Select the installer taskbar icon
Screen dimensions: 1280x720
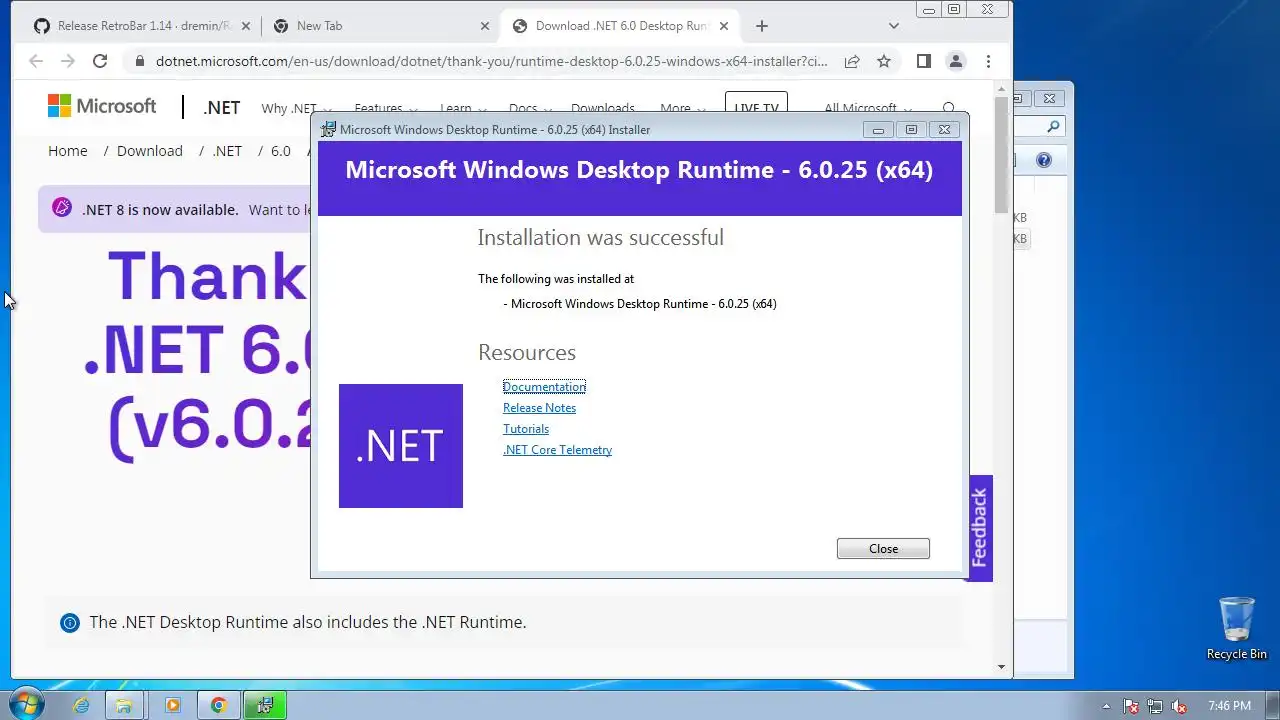265,706
